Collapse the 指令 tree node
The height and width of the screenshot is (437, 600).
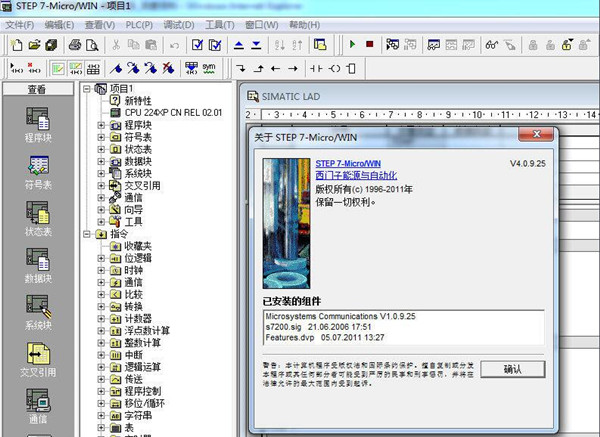coord(88,234)
